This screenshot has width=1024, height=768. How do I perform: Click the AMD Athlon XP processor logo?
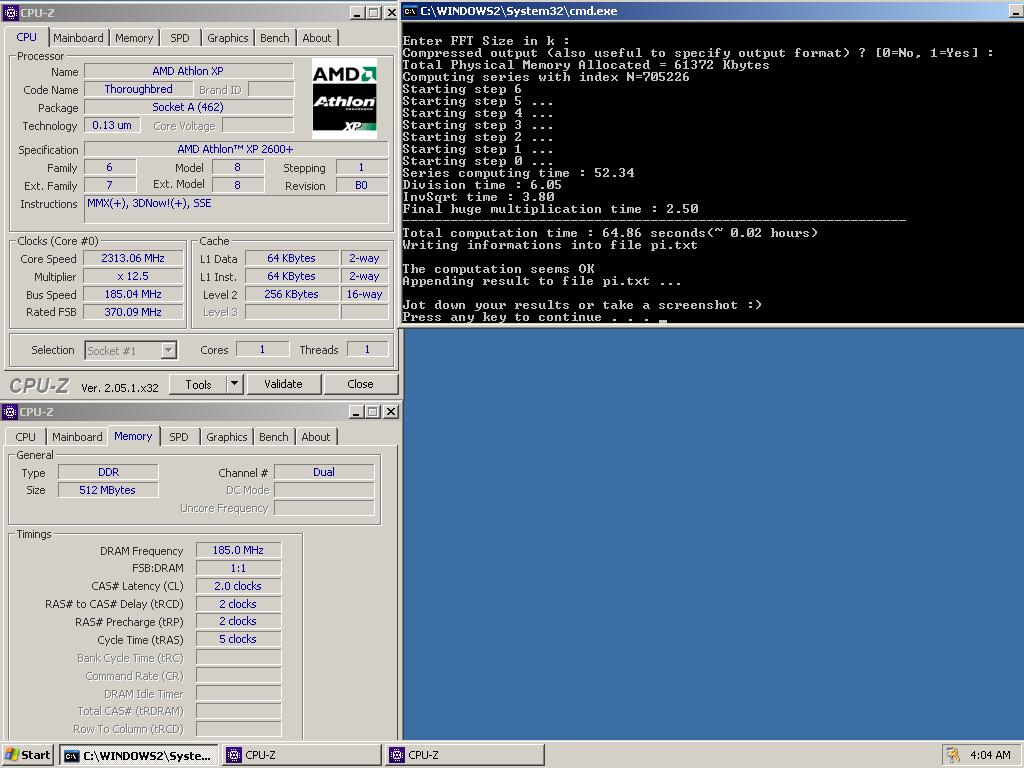pyautogui.click(x=344, y=99)
